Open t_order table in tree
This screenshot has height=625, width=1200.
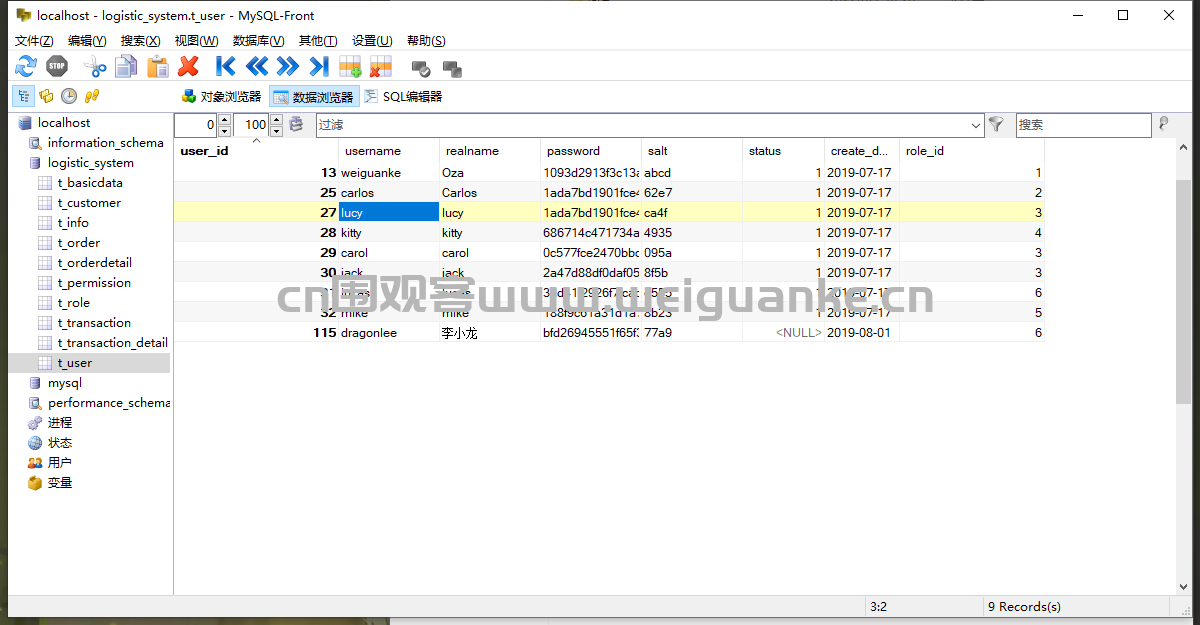pyautogui.click(x=78, y=243)
